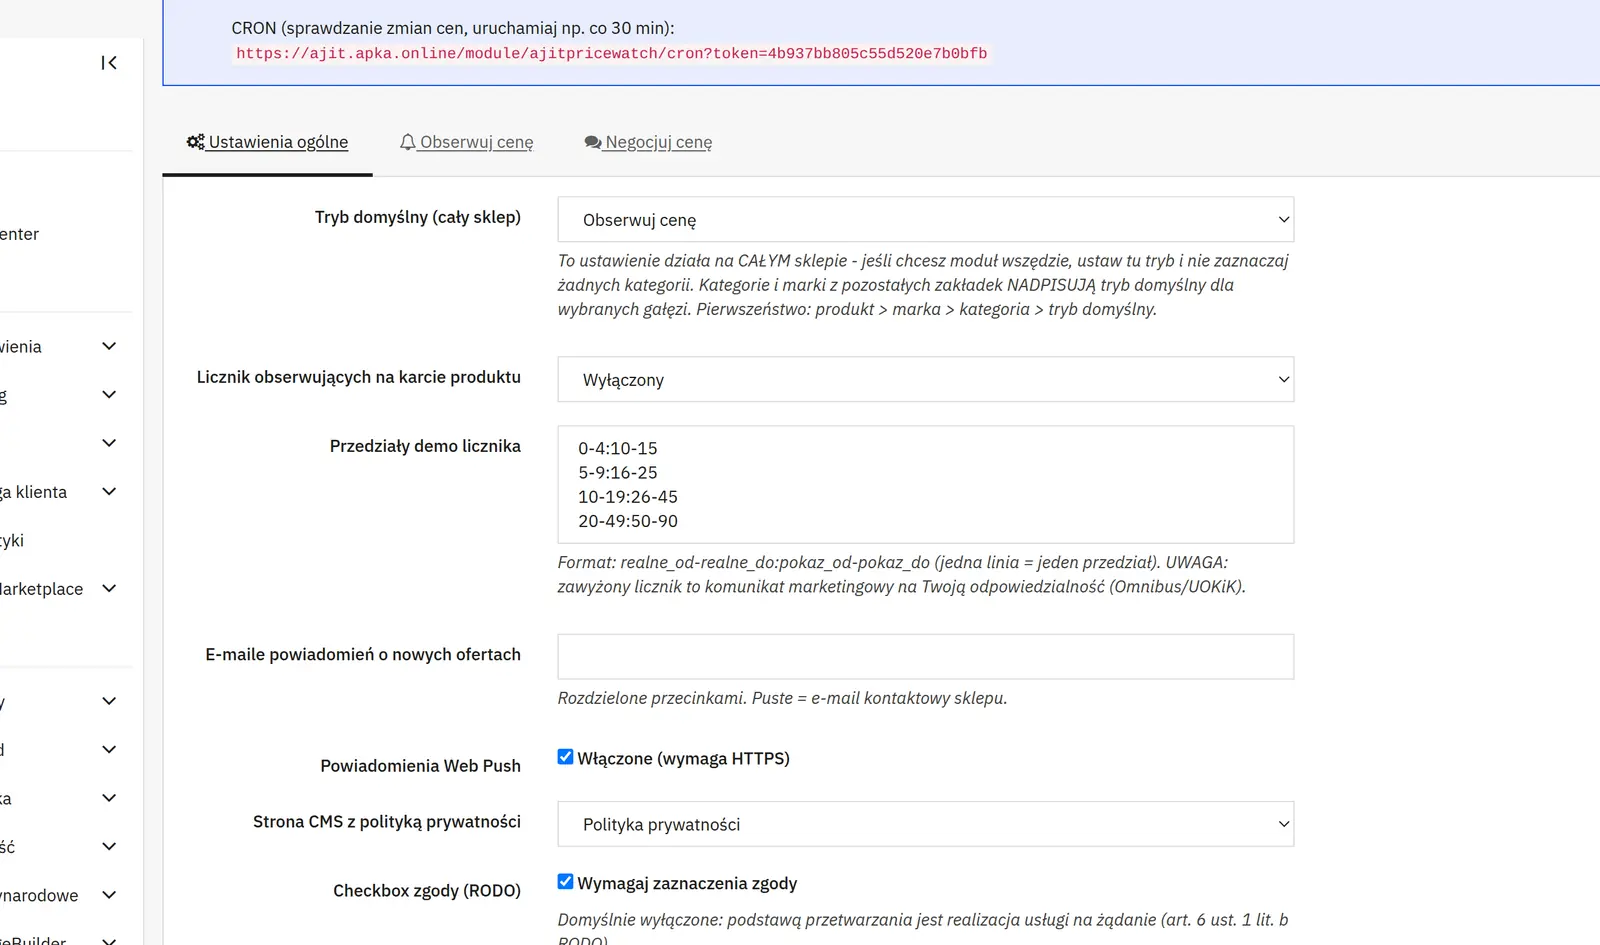Open the Tryb domyślny (cały sklep) dropdown
The height and width of the screenshot is (945, 1600).
(x=926, y=219)
